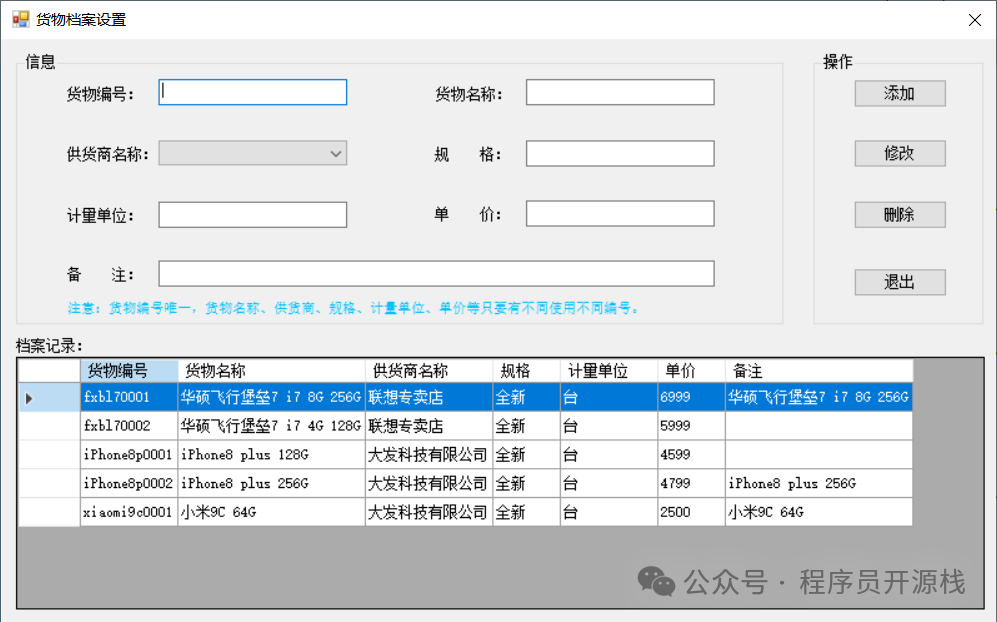Screen dimensions: 997x622
Task: Focus the 备注 text field
Action: pyautogui.click(x=436, y=274)
